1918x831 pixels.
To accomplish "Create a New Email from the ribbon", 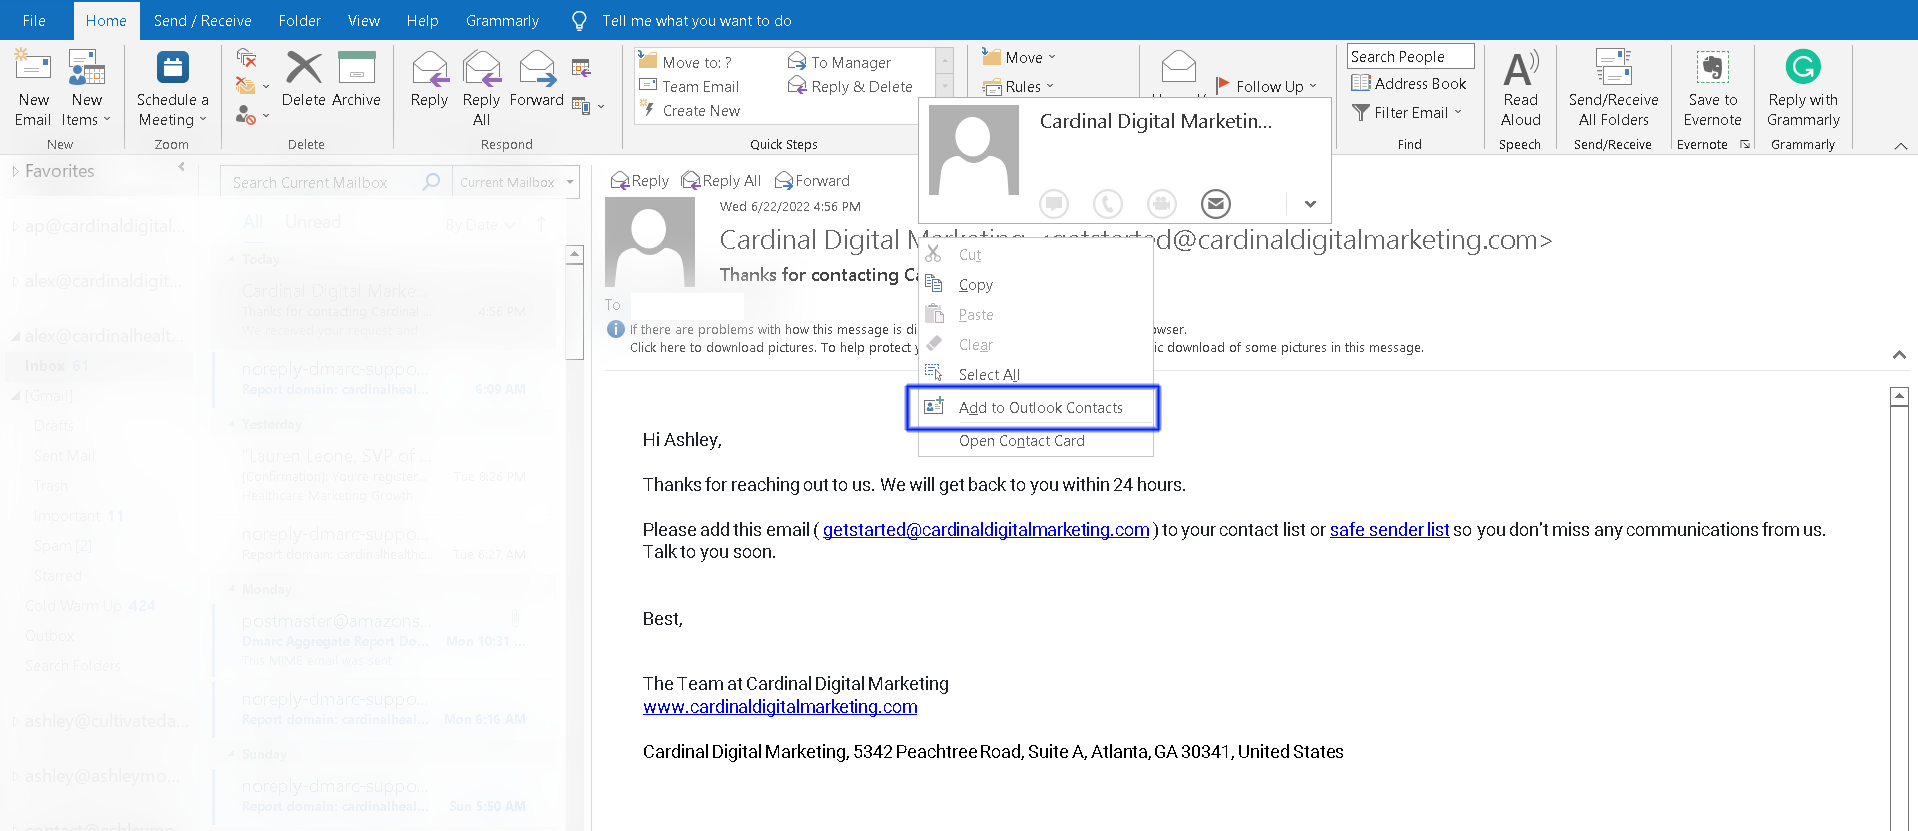I will (x=33, y=88).
